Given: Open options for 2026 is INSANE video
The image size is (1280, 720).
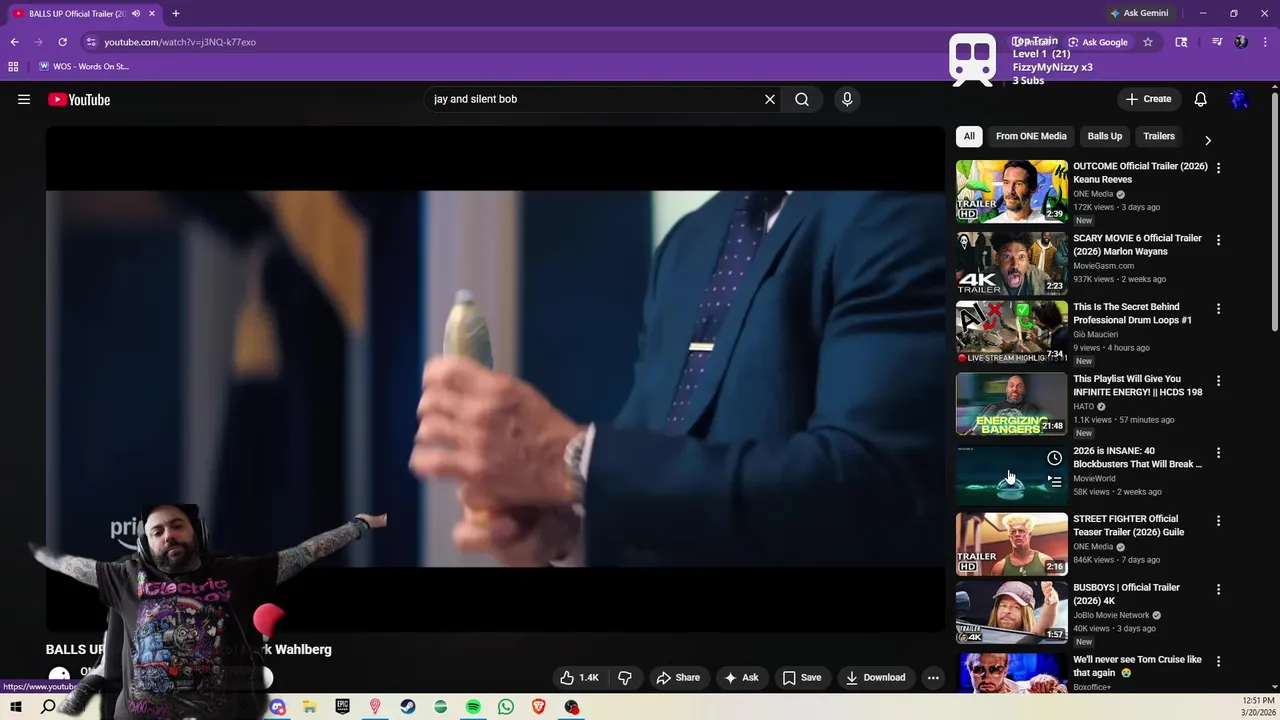Looking at the screenshot, I should click(x=1218, y=453).
